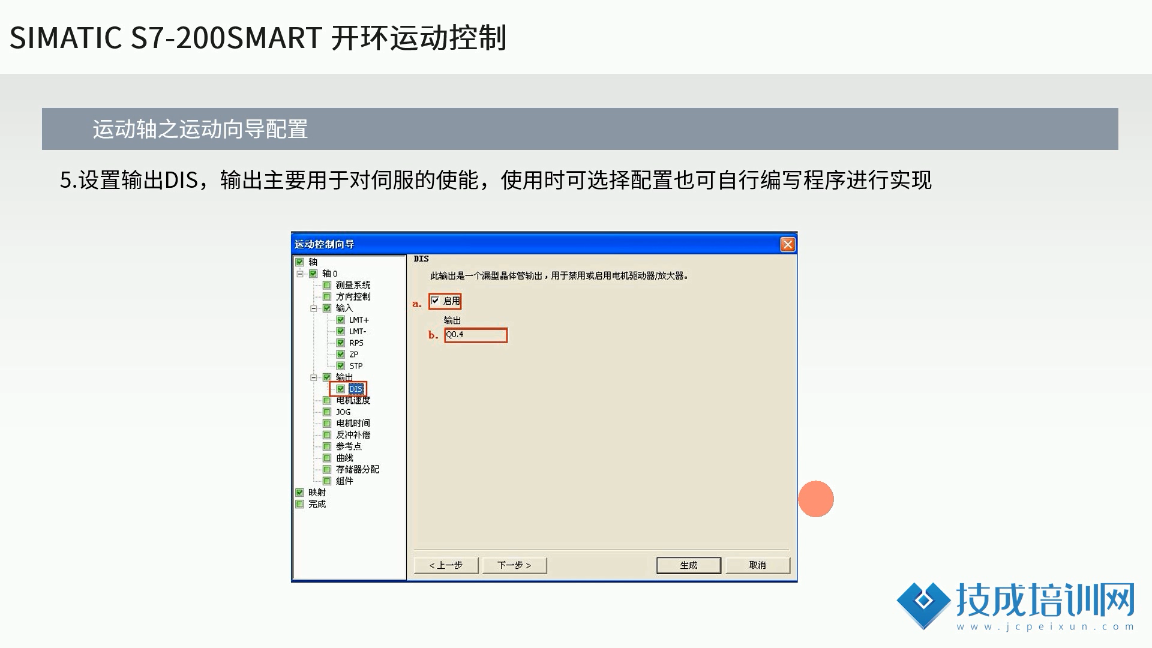Click the green status icon beside LMT-
The image size is (1152, 648).
(341, 331)
